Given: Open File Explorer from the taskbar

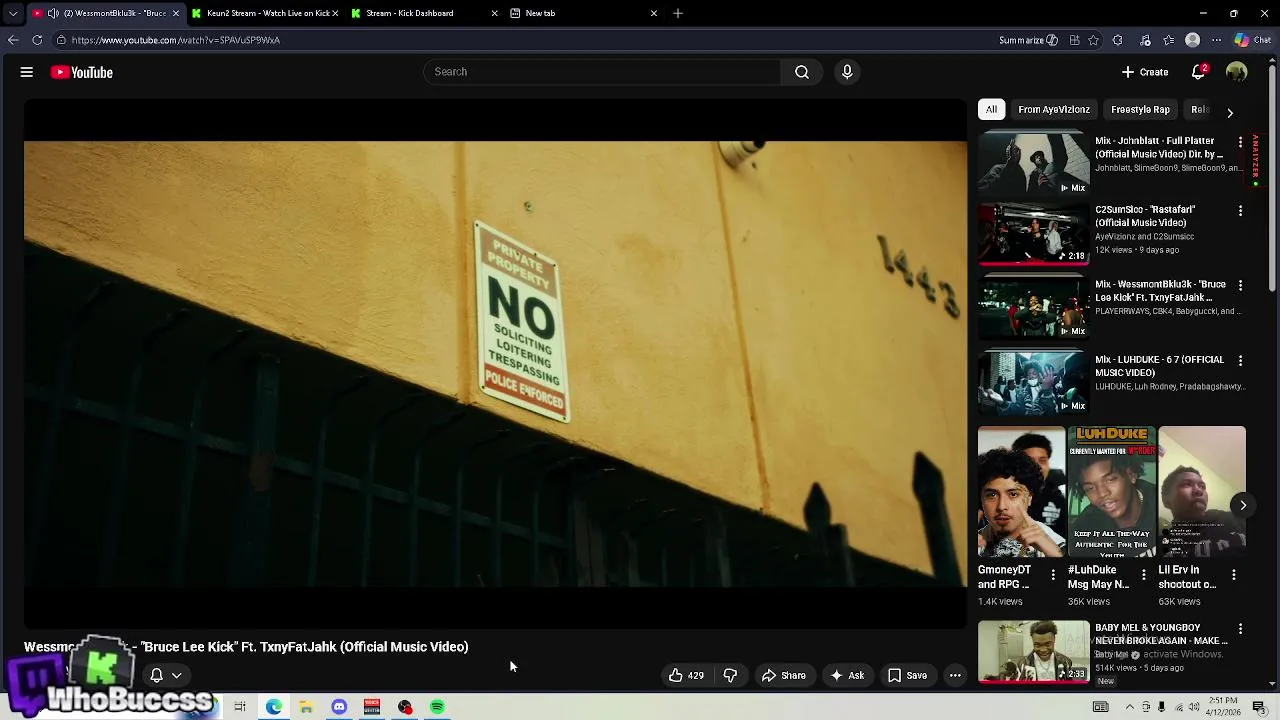Looking at the screenshot, I should (x=306, y=707).
